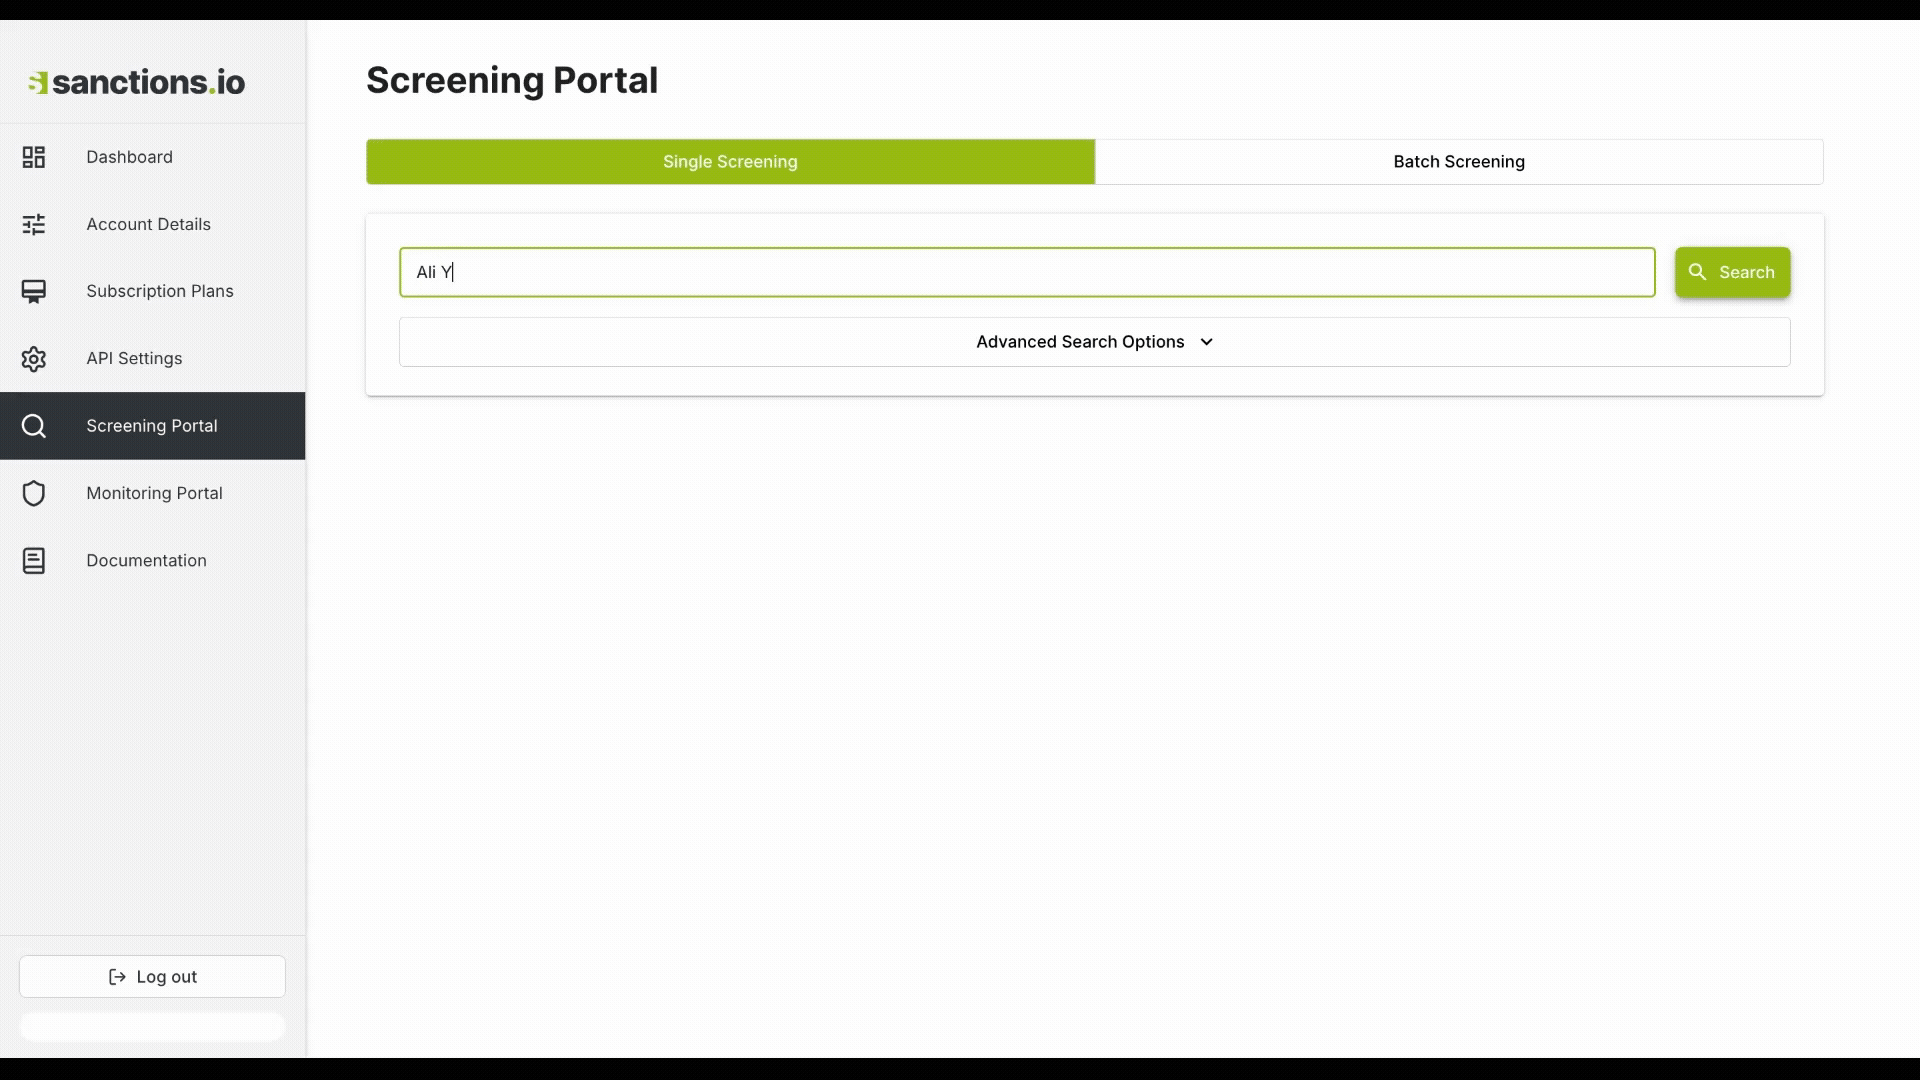The width and height of the screenshot is (1920, 1080).
Task: Focus the name search field containing Ali Y
Action: tap(1027, 272)
